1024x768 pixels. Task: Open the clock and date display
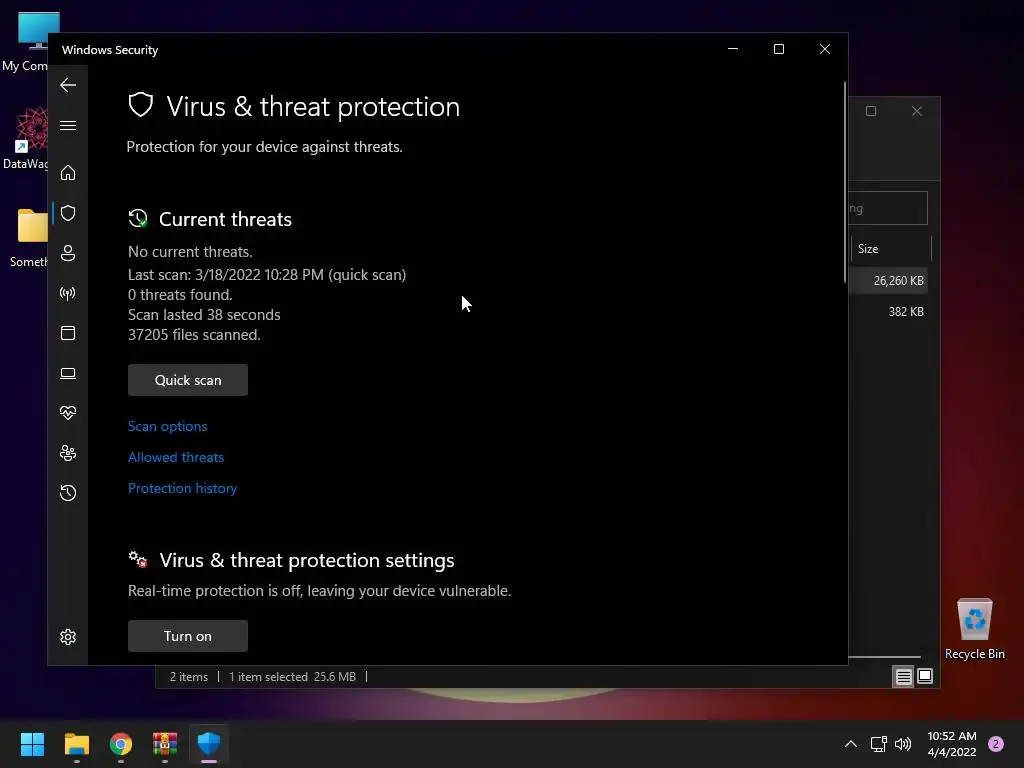[952, 744]
